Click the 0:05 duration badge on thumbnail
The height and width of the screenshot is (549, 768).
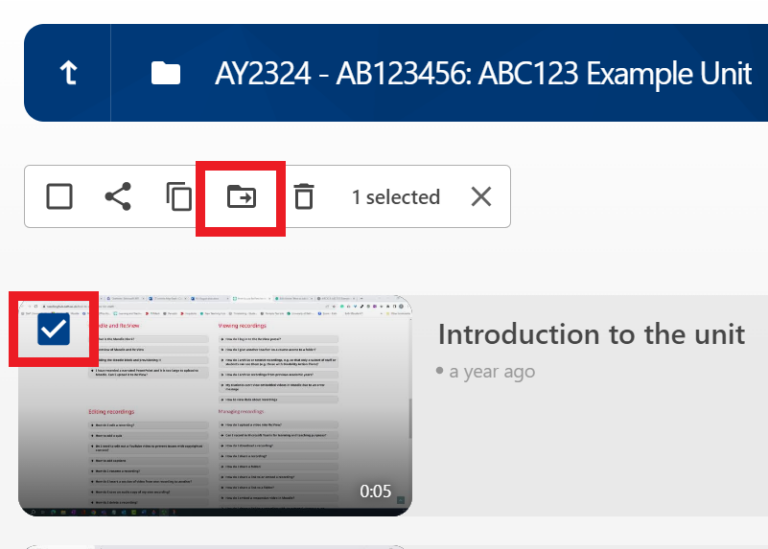point(376,492)
